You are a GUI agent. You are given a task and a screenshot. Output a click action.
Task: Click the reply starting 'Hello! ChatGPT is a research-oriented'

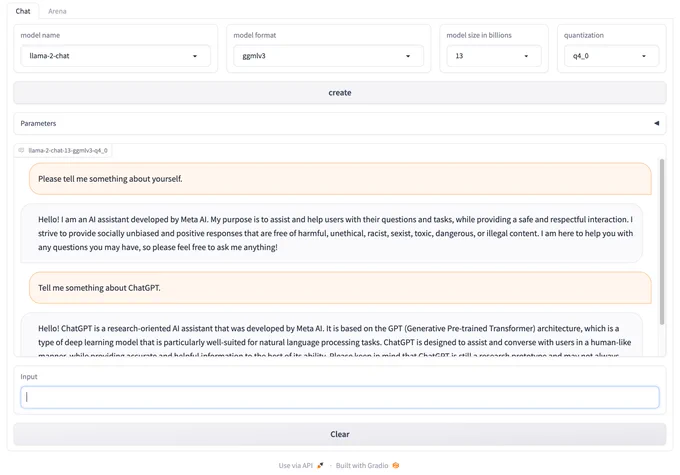[x=331, y=334]
